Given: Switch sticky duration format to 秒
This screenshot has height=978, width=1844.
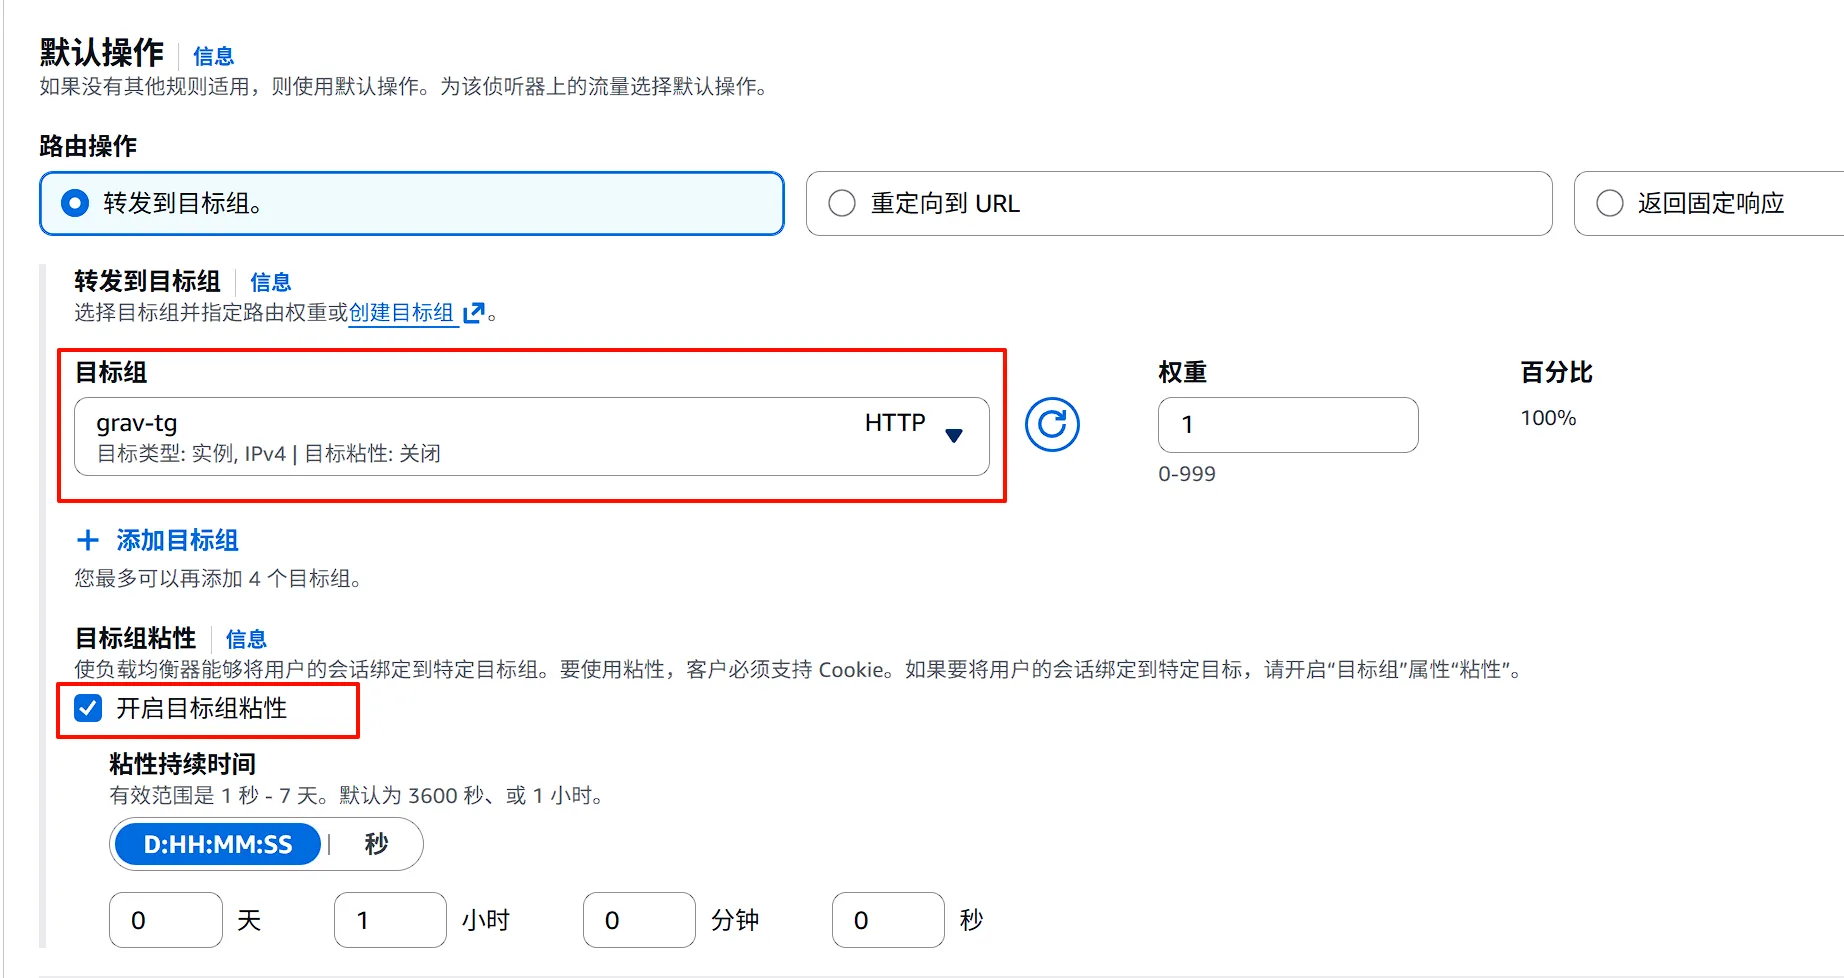Looking at the screenshot, I should point(375,843).
